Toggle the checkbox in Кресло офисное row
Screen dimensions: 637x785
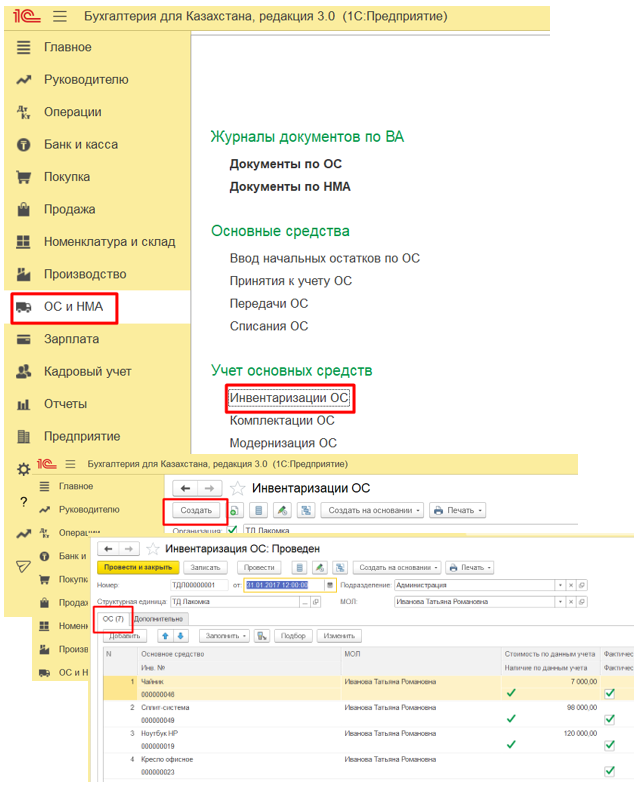point(609,770)
